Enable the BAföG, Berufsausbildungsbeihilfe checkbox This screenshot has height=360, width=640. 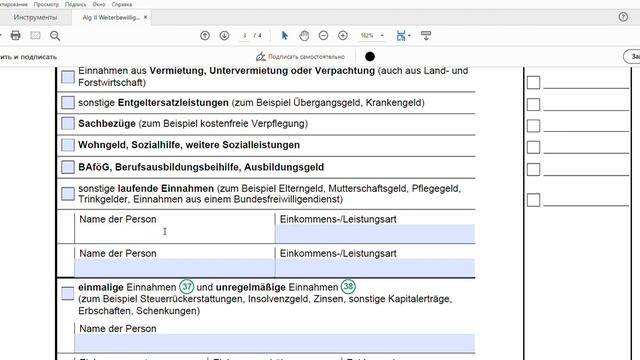coord(68,167)
